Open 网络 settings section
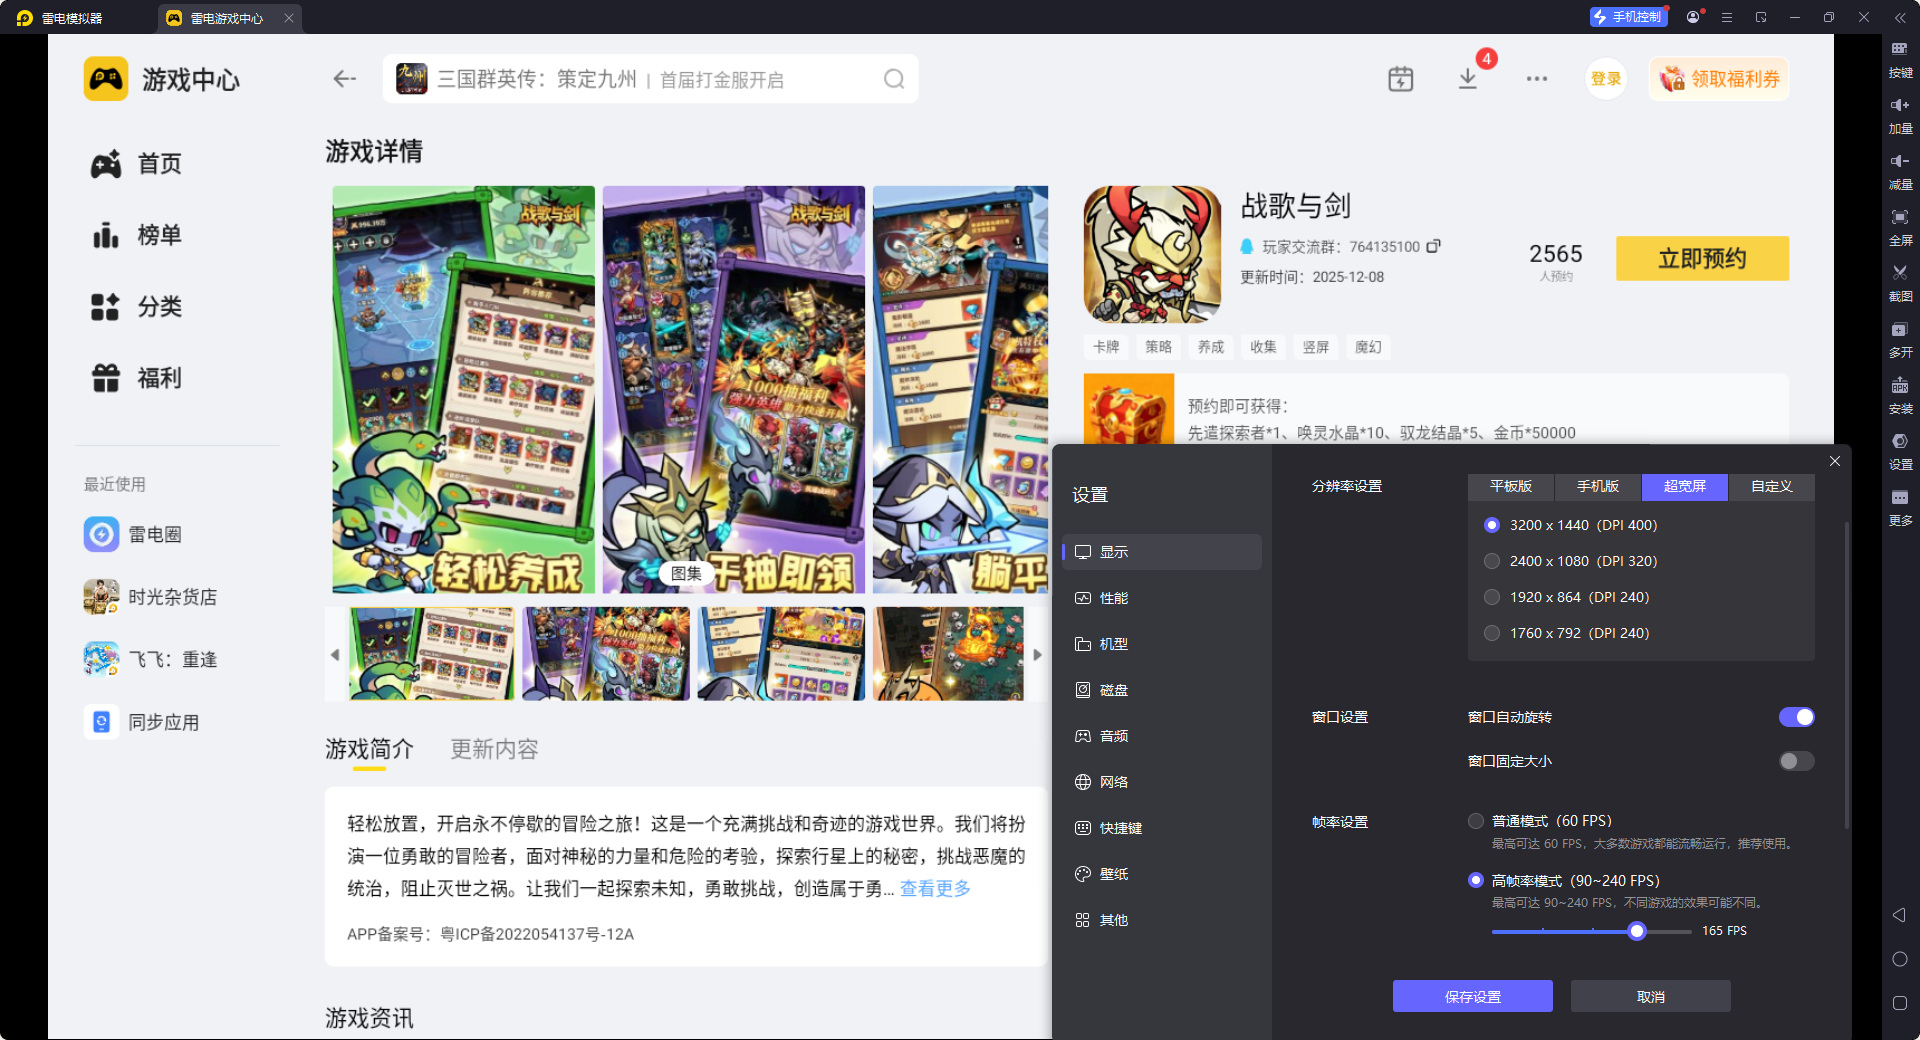1920x1040 pixels. 1162,782
